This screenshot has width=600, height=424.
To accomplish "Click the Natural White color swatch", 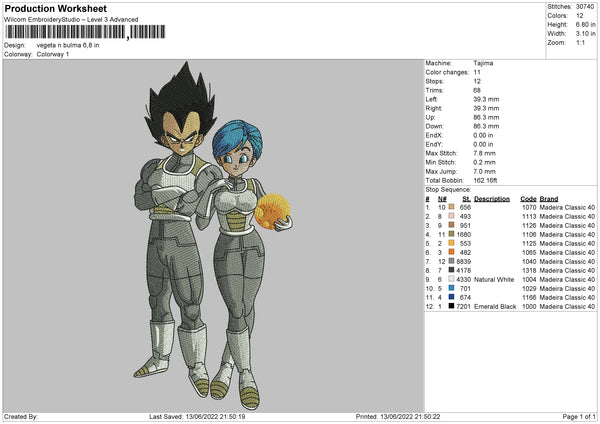I will click(452, 279).
